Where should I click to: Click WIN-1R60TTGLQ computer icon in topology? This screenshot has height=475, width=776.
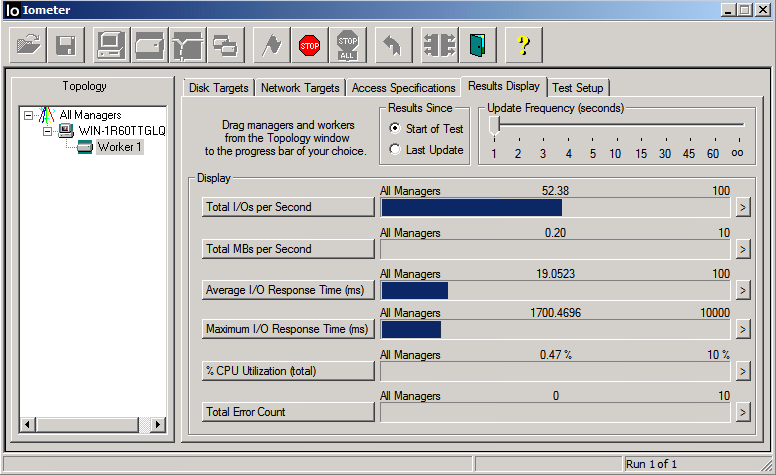click(x=66, y=131)
